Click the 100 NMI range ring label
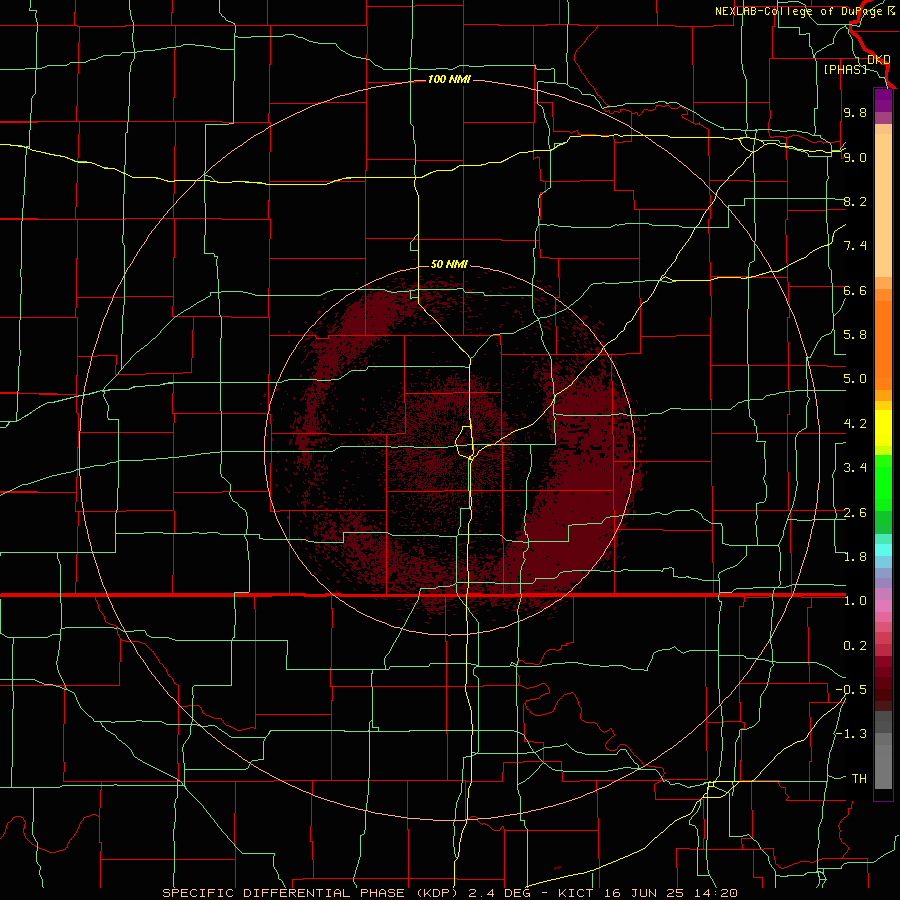 pos(449,79)
